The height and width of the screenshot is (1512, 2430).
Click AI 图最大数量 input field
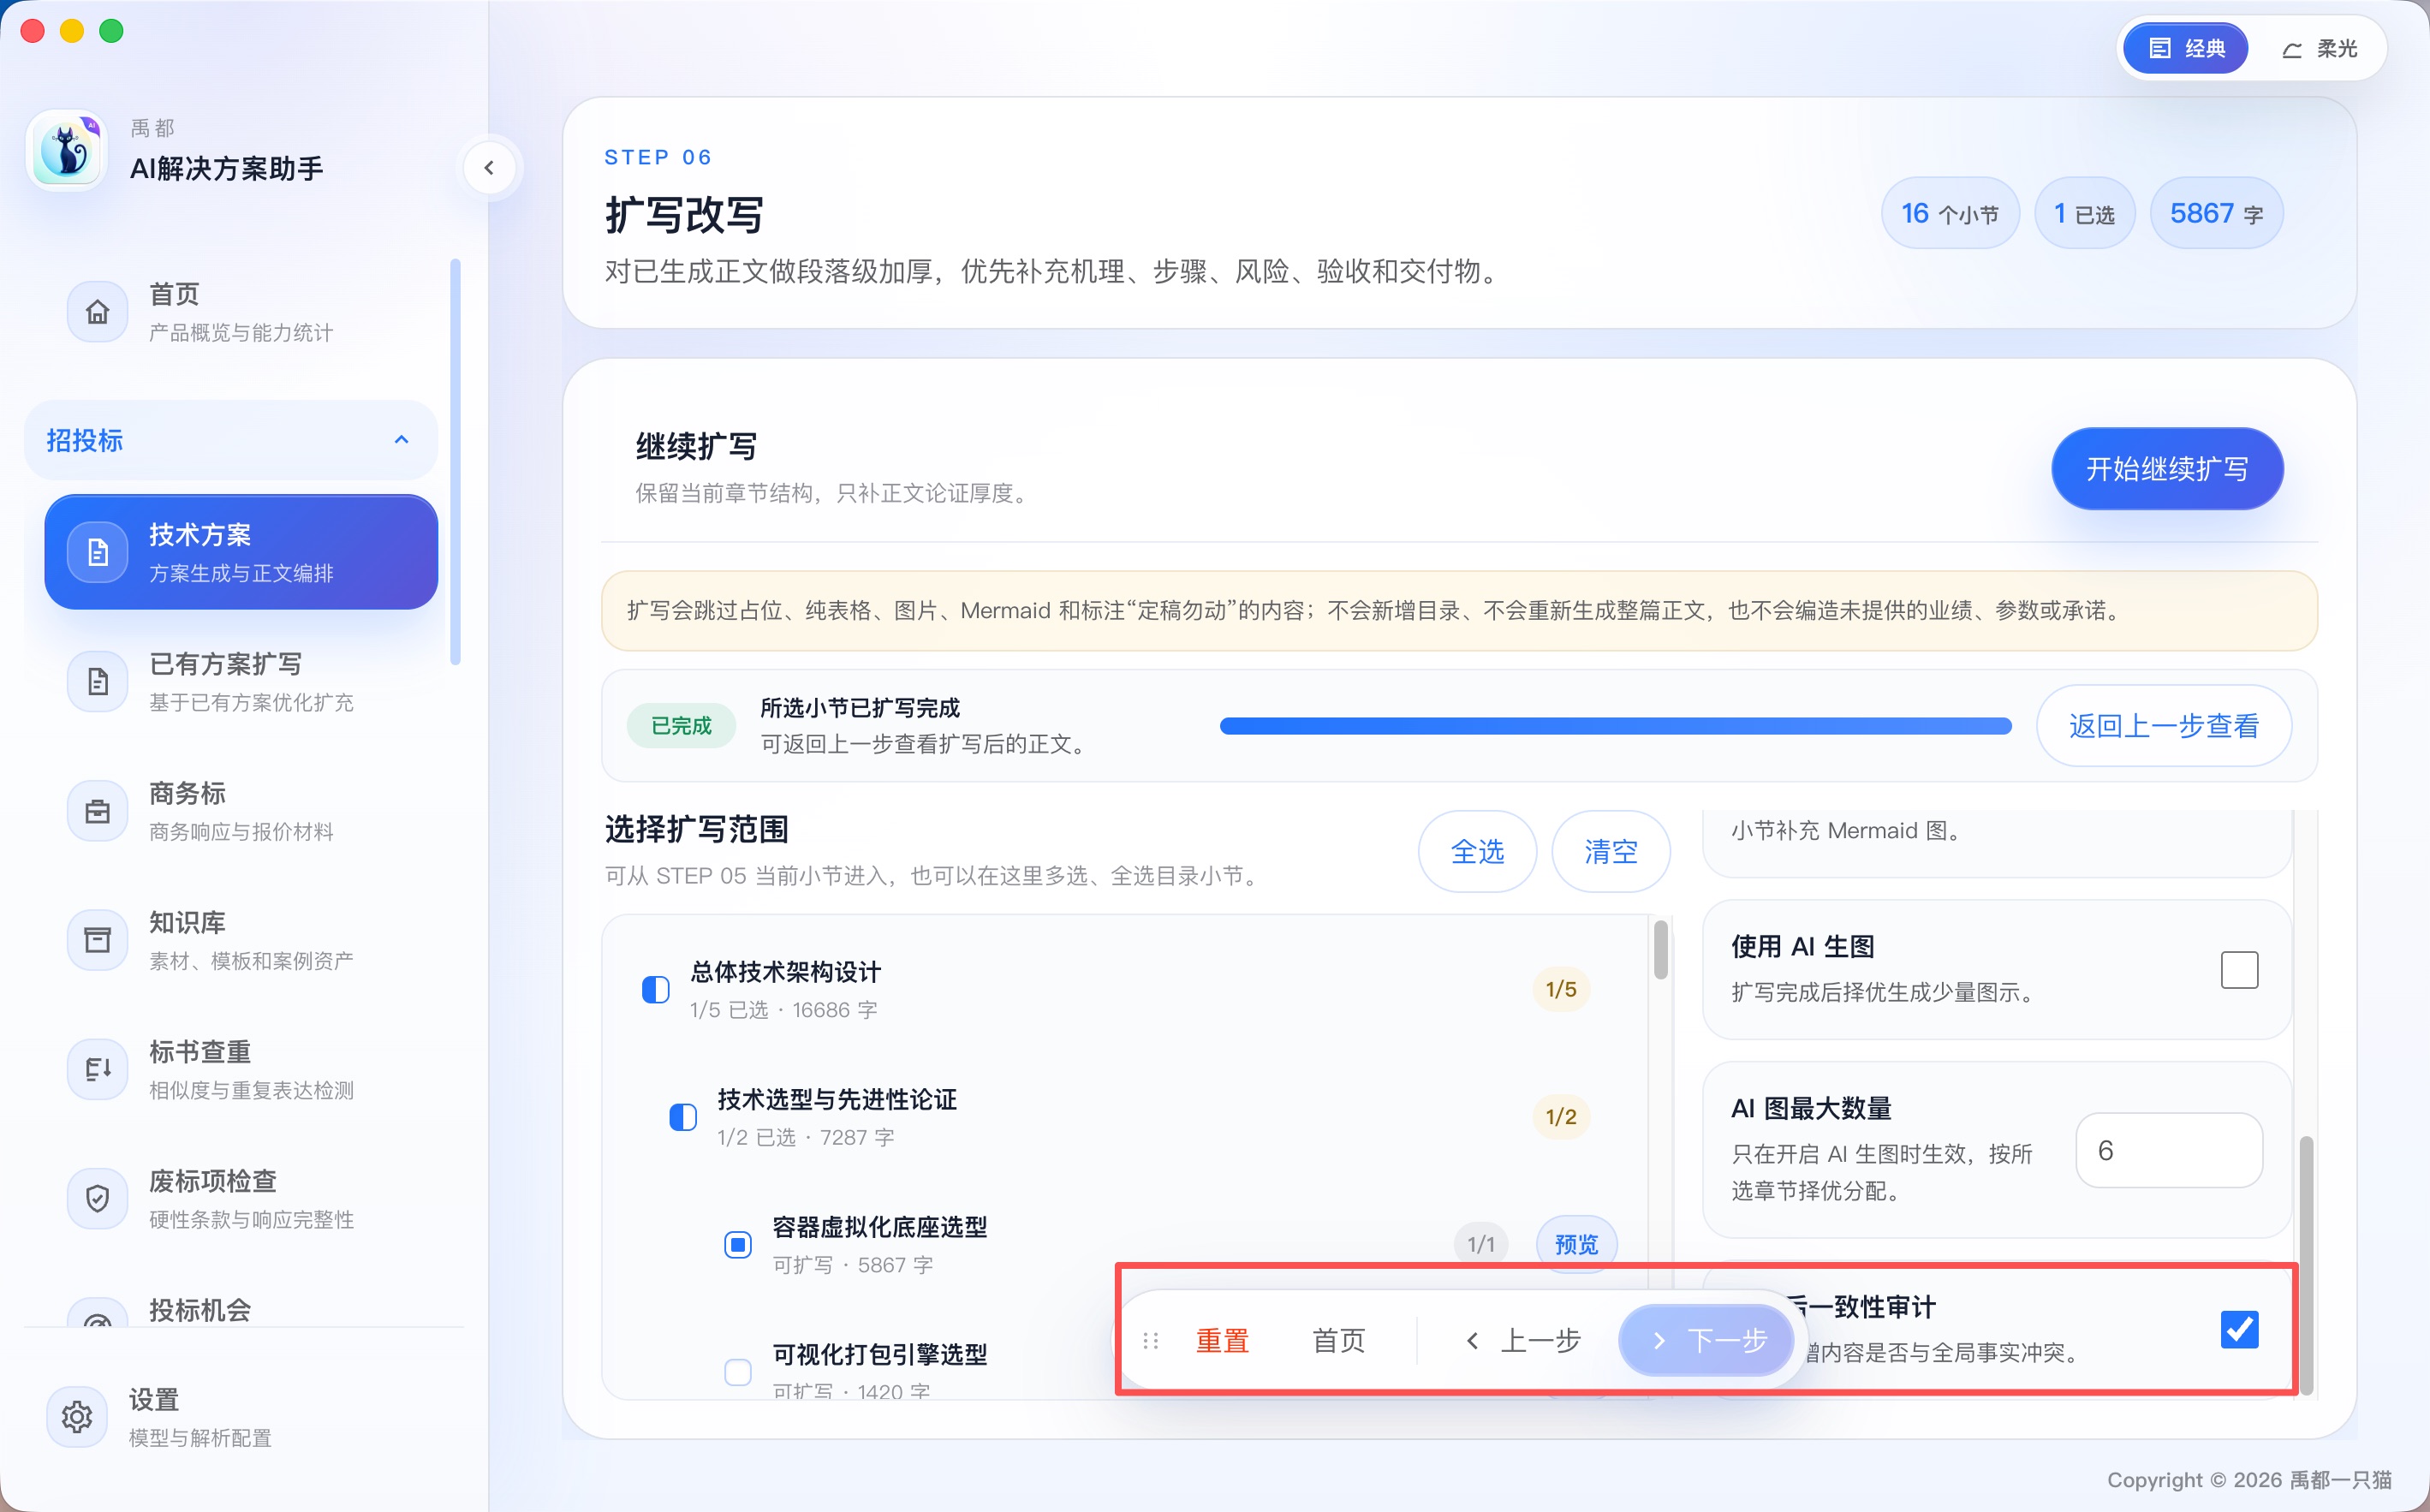coord(2169,1150)
